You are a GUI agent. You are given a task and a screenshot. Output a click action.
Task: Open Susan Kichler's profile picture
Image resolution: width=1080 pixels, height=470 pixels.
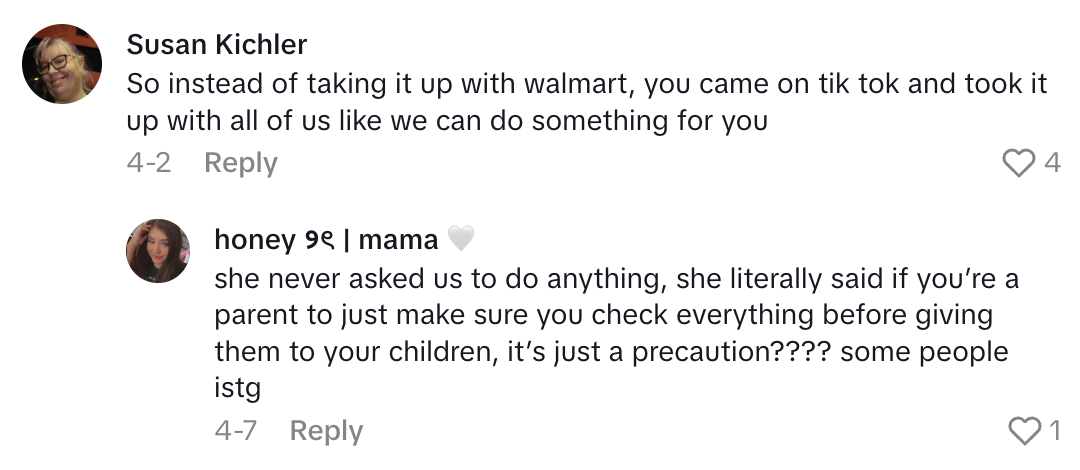[62, 64]
